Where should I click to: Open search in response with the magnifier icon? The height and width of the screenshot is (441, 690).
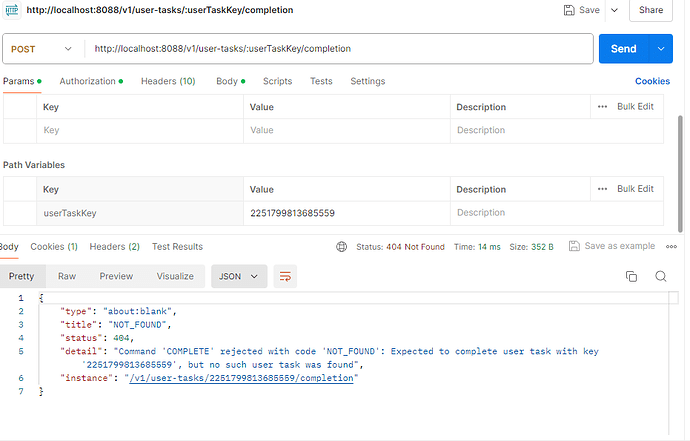tap(661, 276)
